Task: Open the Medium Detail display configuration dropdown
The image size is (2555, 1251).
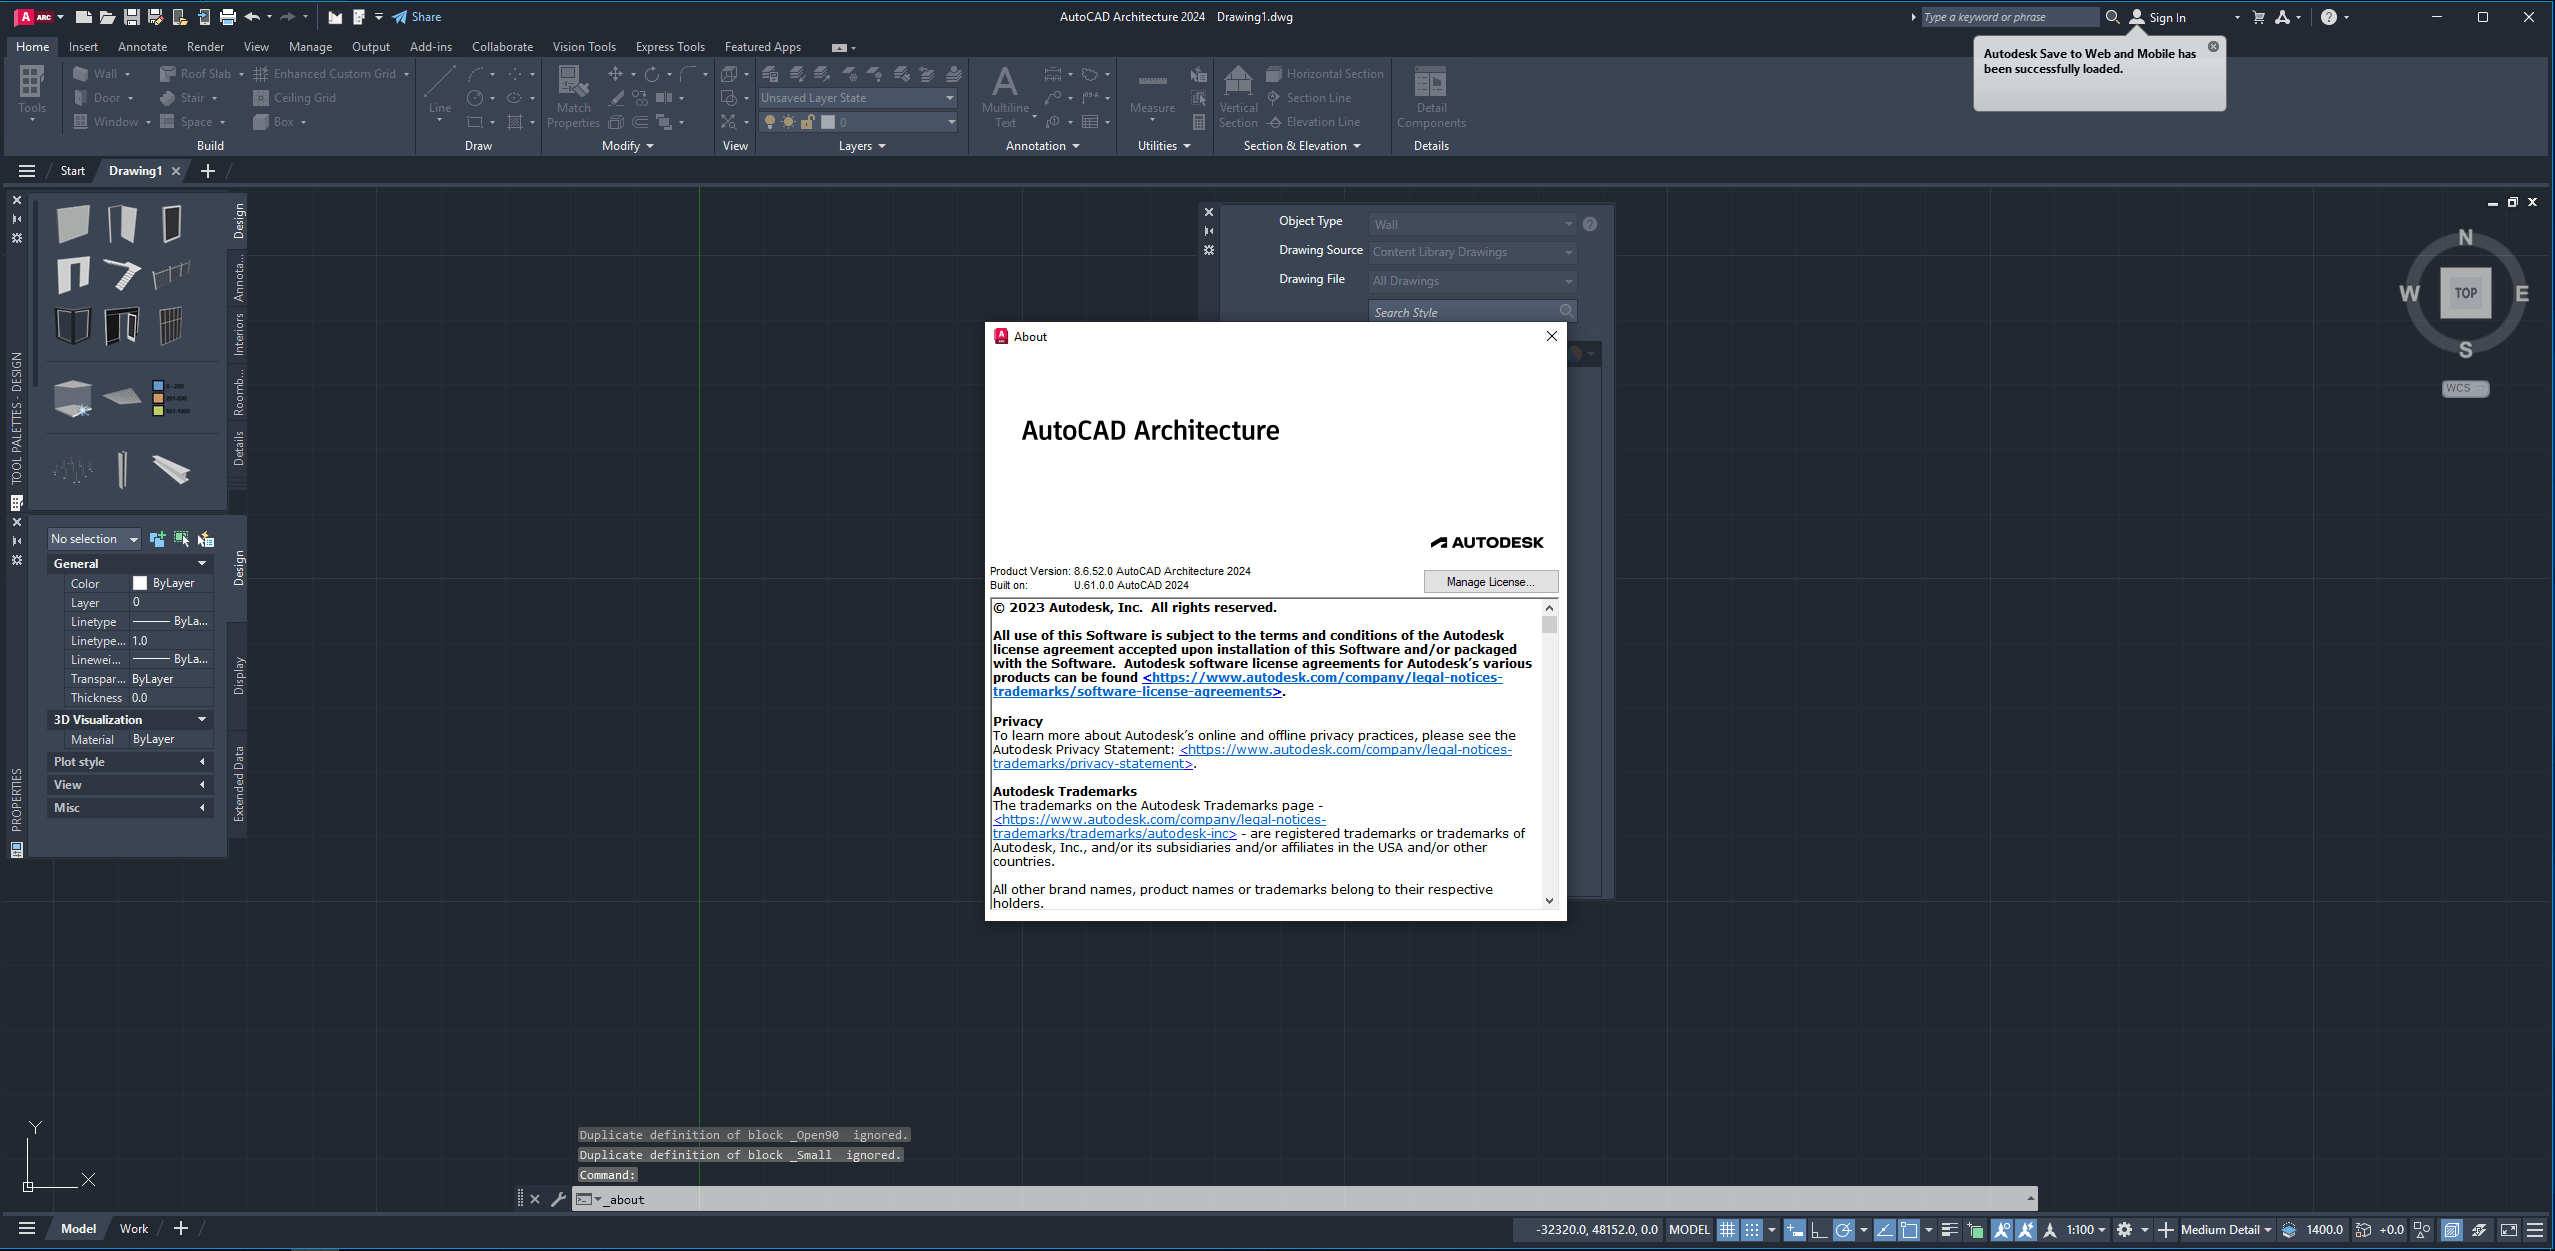Action: point(2226,1230)
